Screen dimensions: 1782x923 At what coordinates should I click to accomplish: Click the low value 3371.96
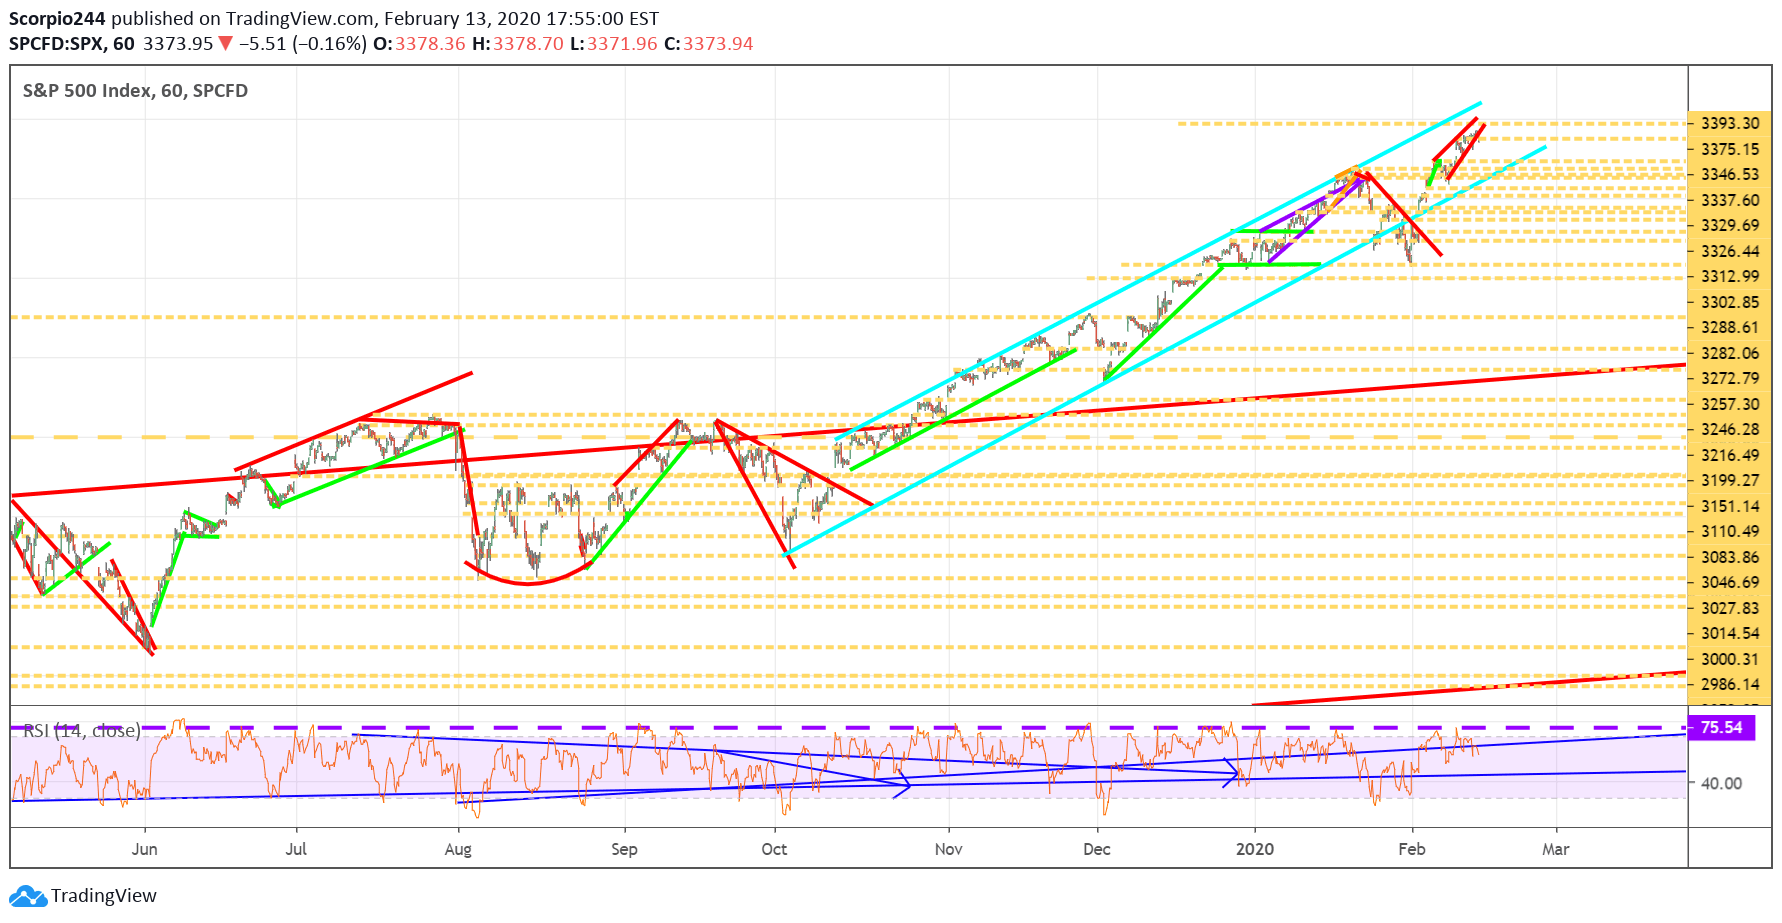(622, 44)
